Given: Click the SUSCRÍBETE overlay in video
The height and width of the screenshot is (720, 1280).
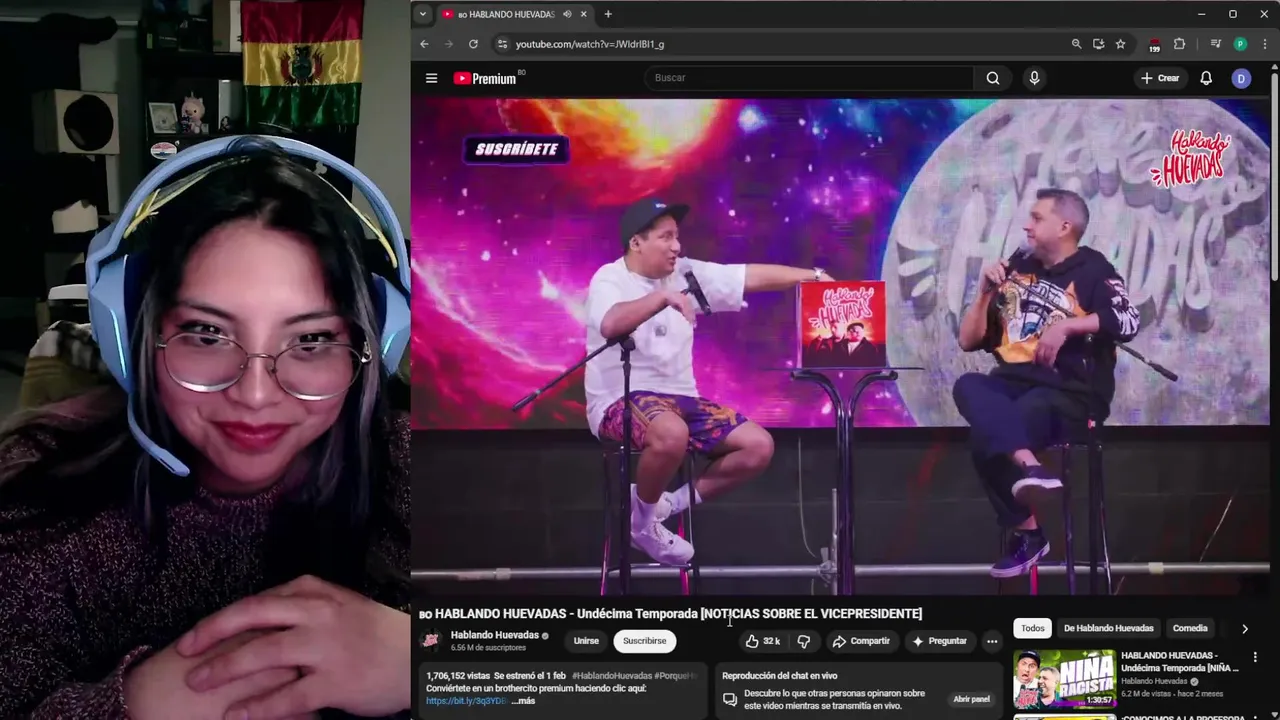Looking at the screenshot, I should [516, 149].
